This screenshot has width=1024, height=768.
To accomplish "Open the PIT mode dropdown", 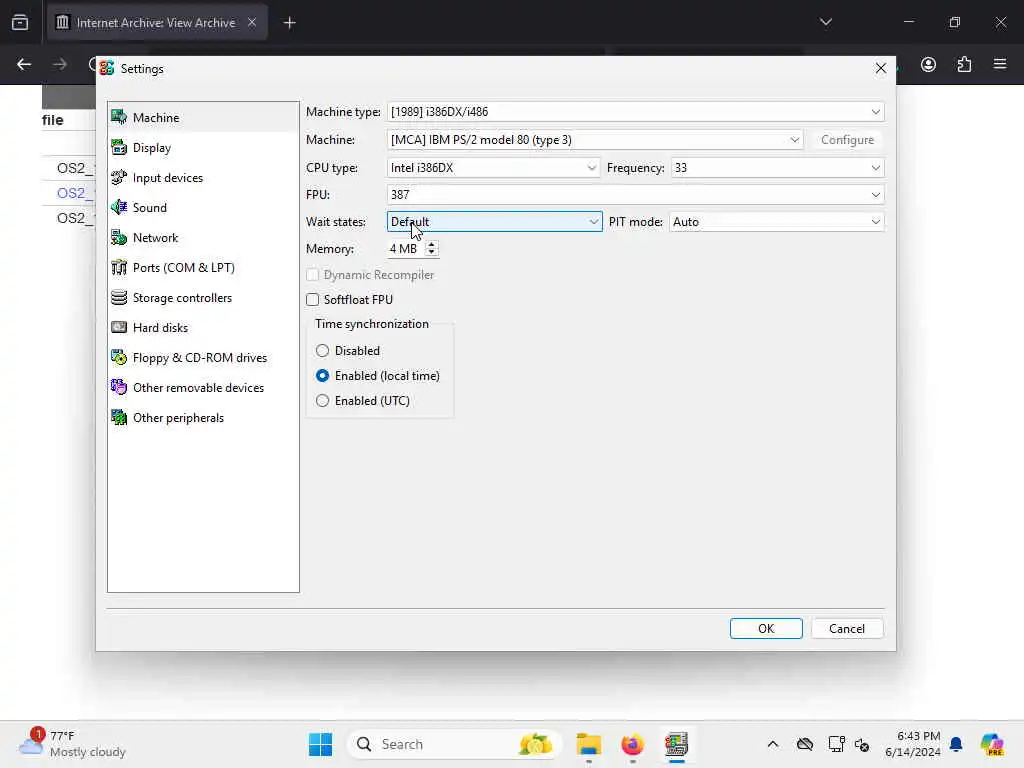I will (776, 221).
